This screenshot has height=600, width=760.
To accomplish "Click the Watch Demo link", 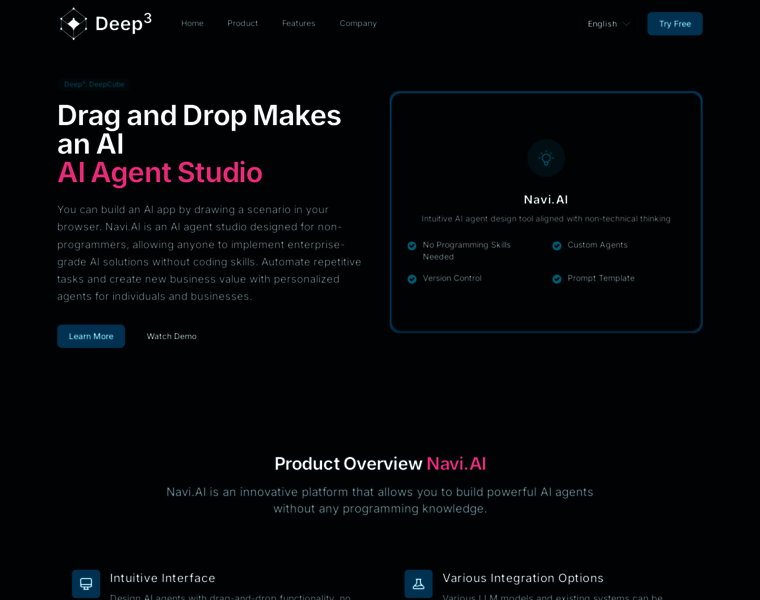I will coord(172,336).
